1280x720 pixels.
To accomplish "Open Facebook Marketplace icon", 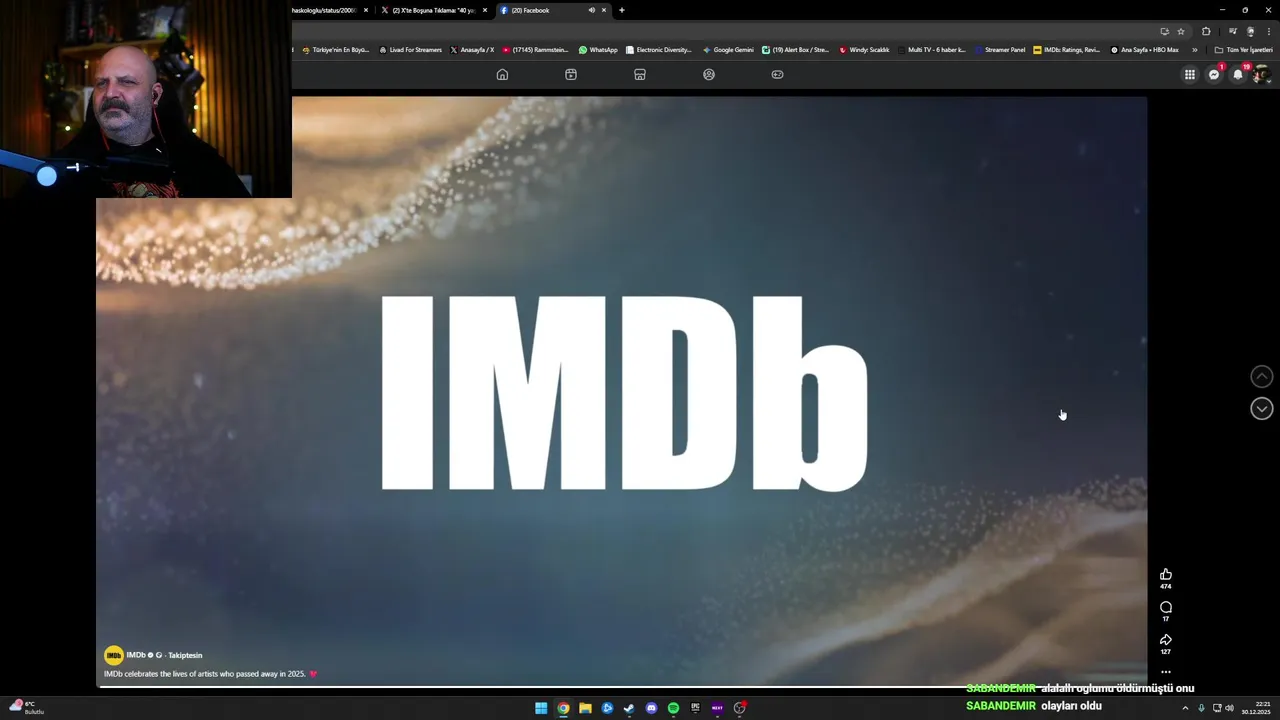I will 640,74.
